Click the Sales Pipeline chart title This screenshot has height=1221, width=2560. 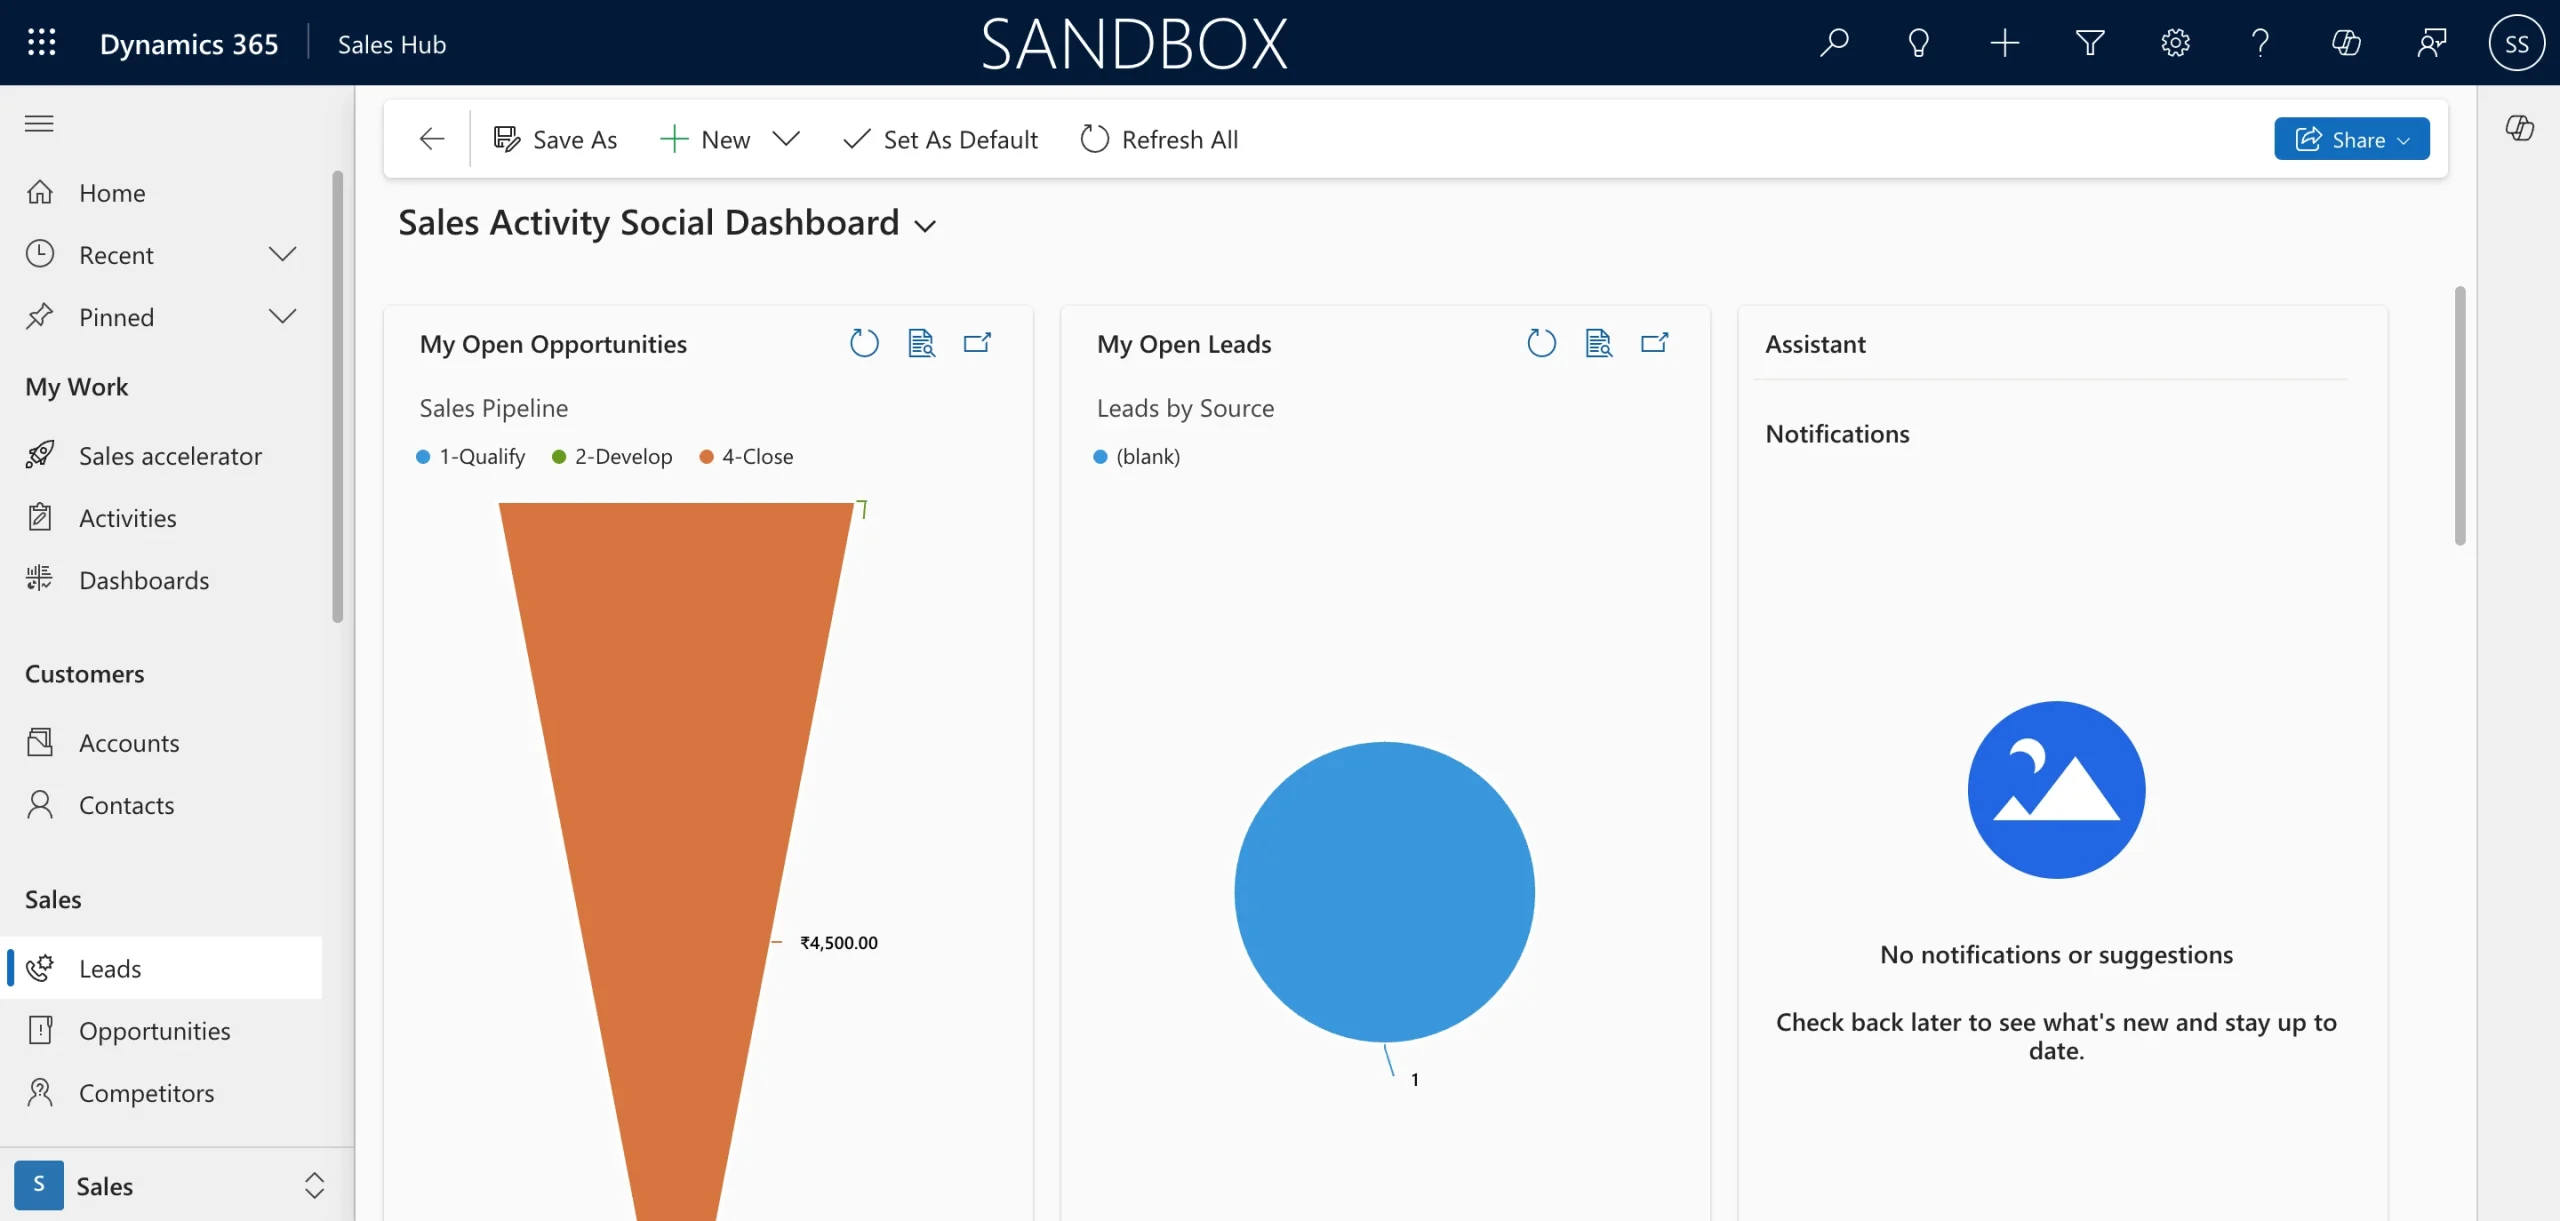(494, 407)
